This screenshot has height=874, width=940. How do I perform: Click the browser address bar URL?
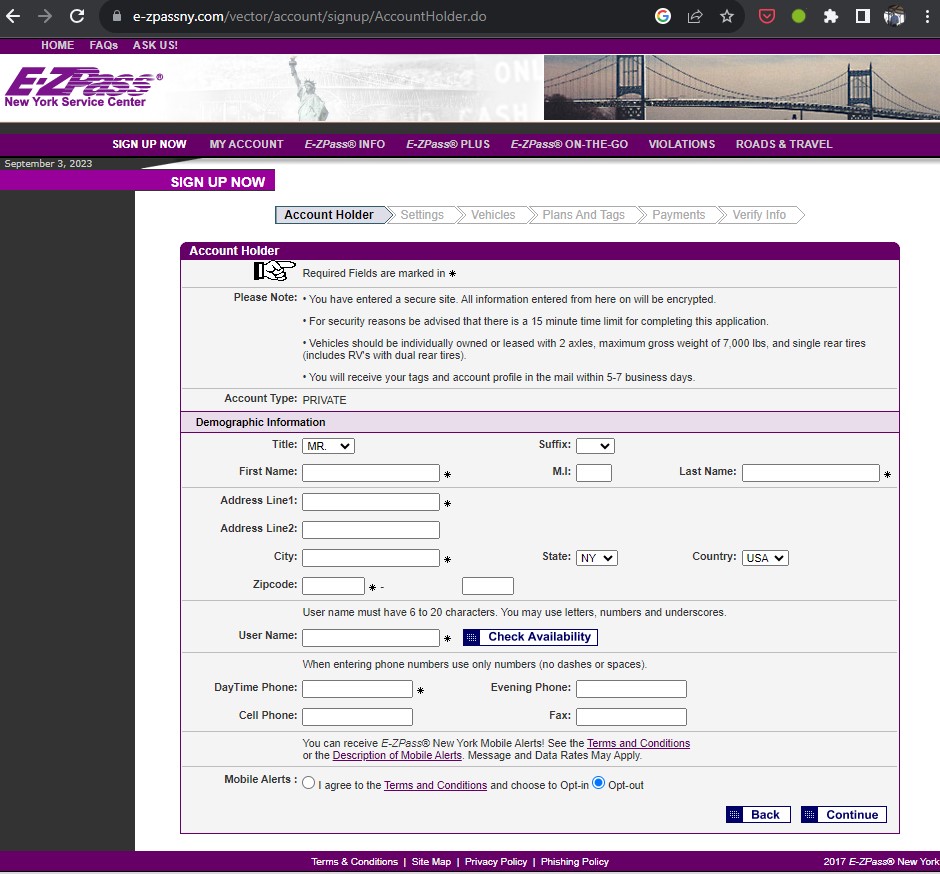(309, 16)
